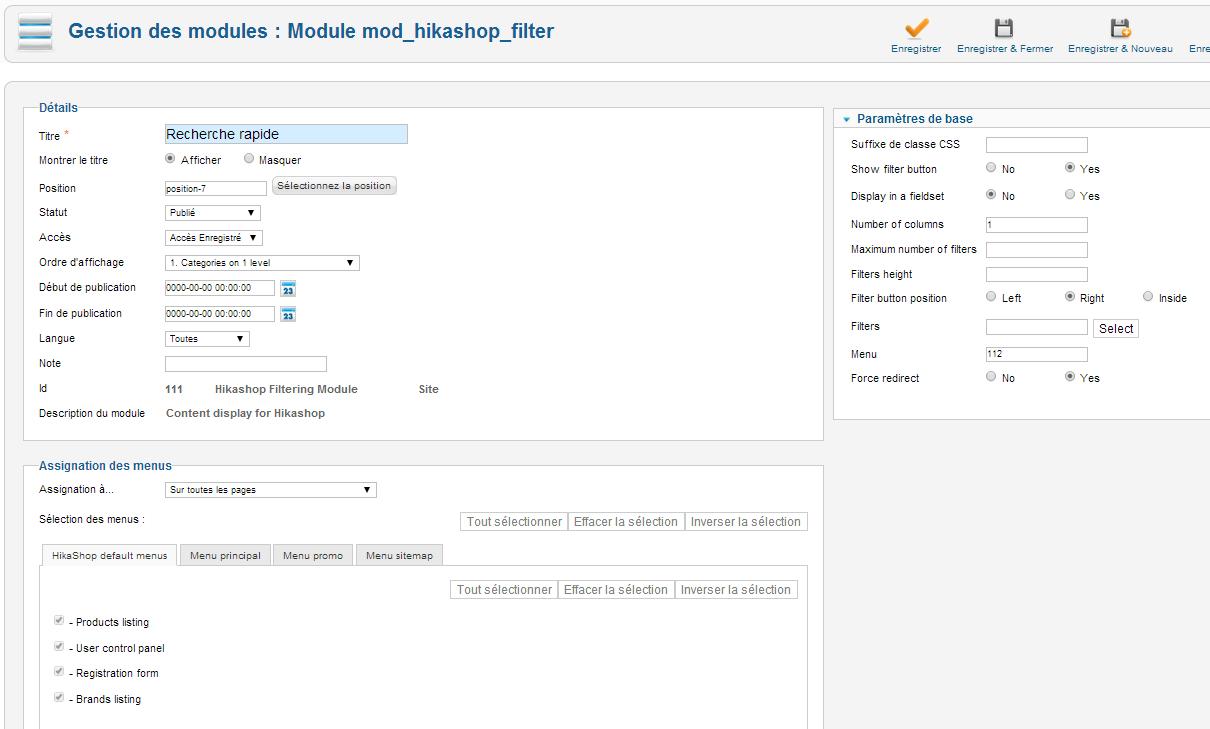Click the Enregistrer & Nouveau icon
This screenshot has height=729, width=1210.
coord(1120,29)
